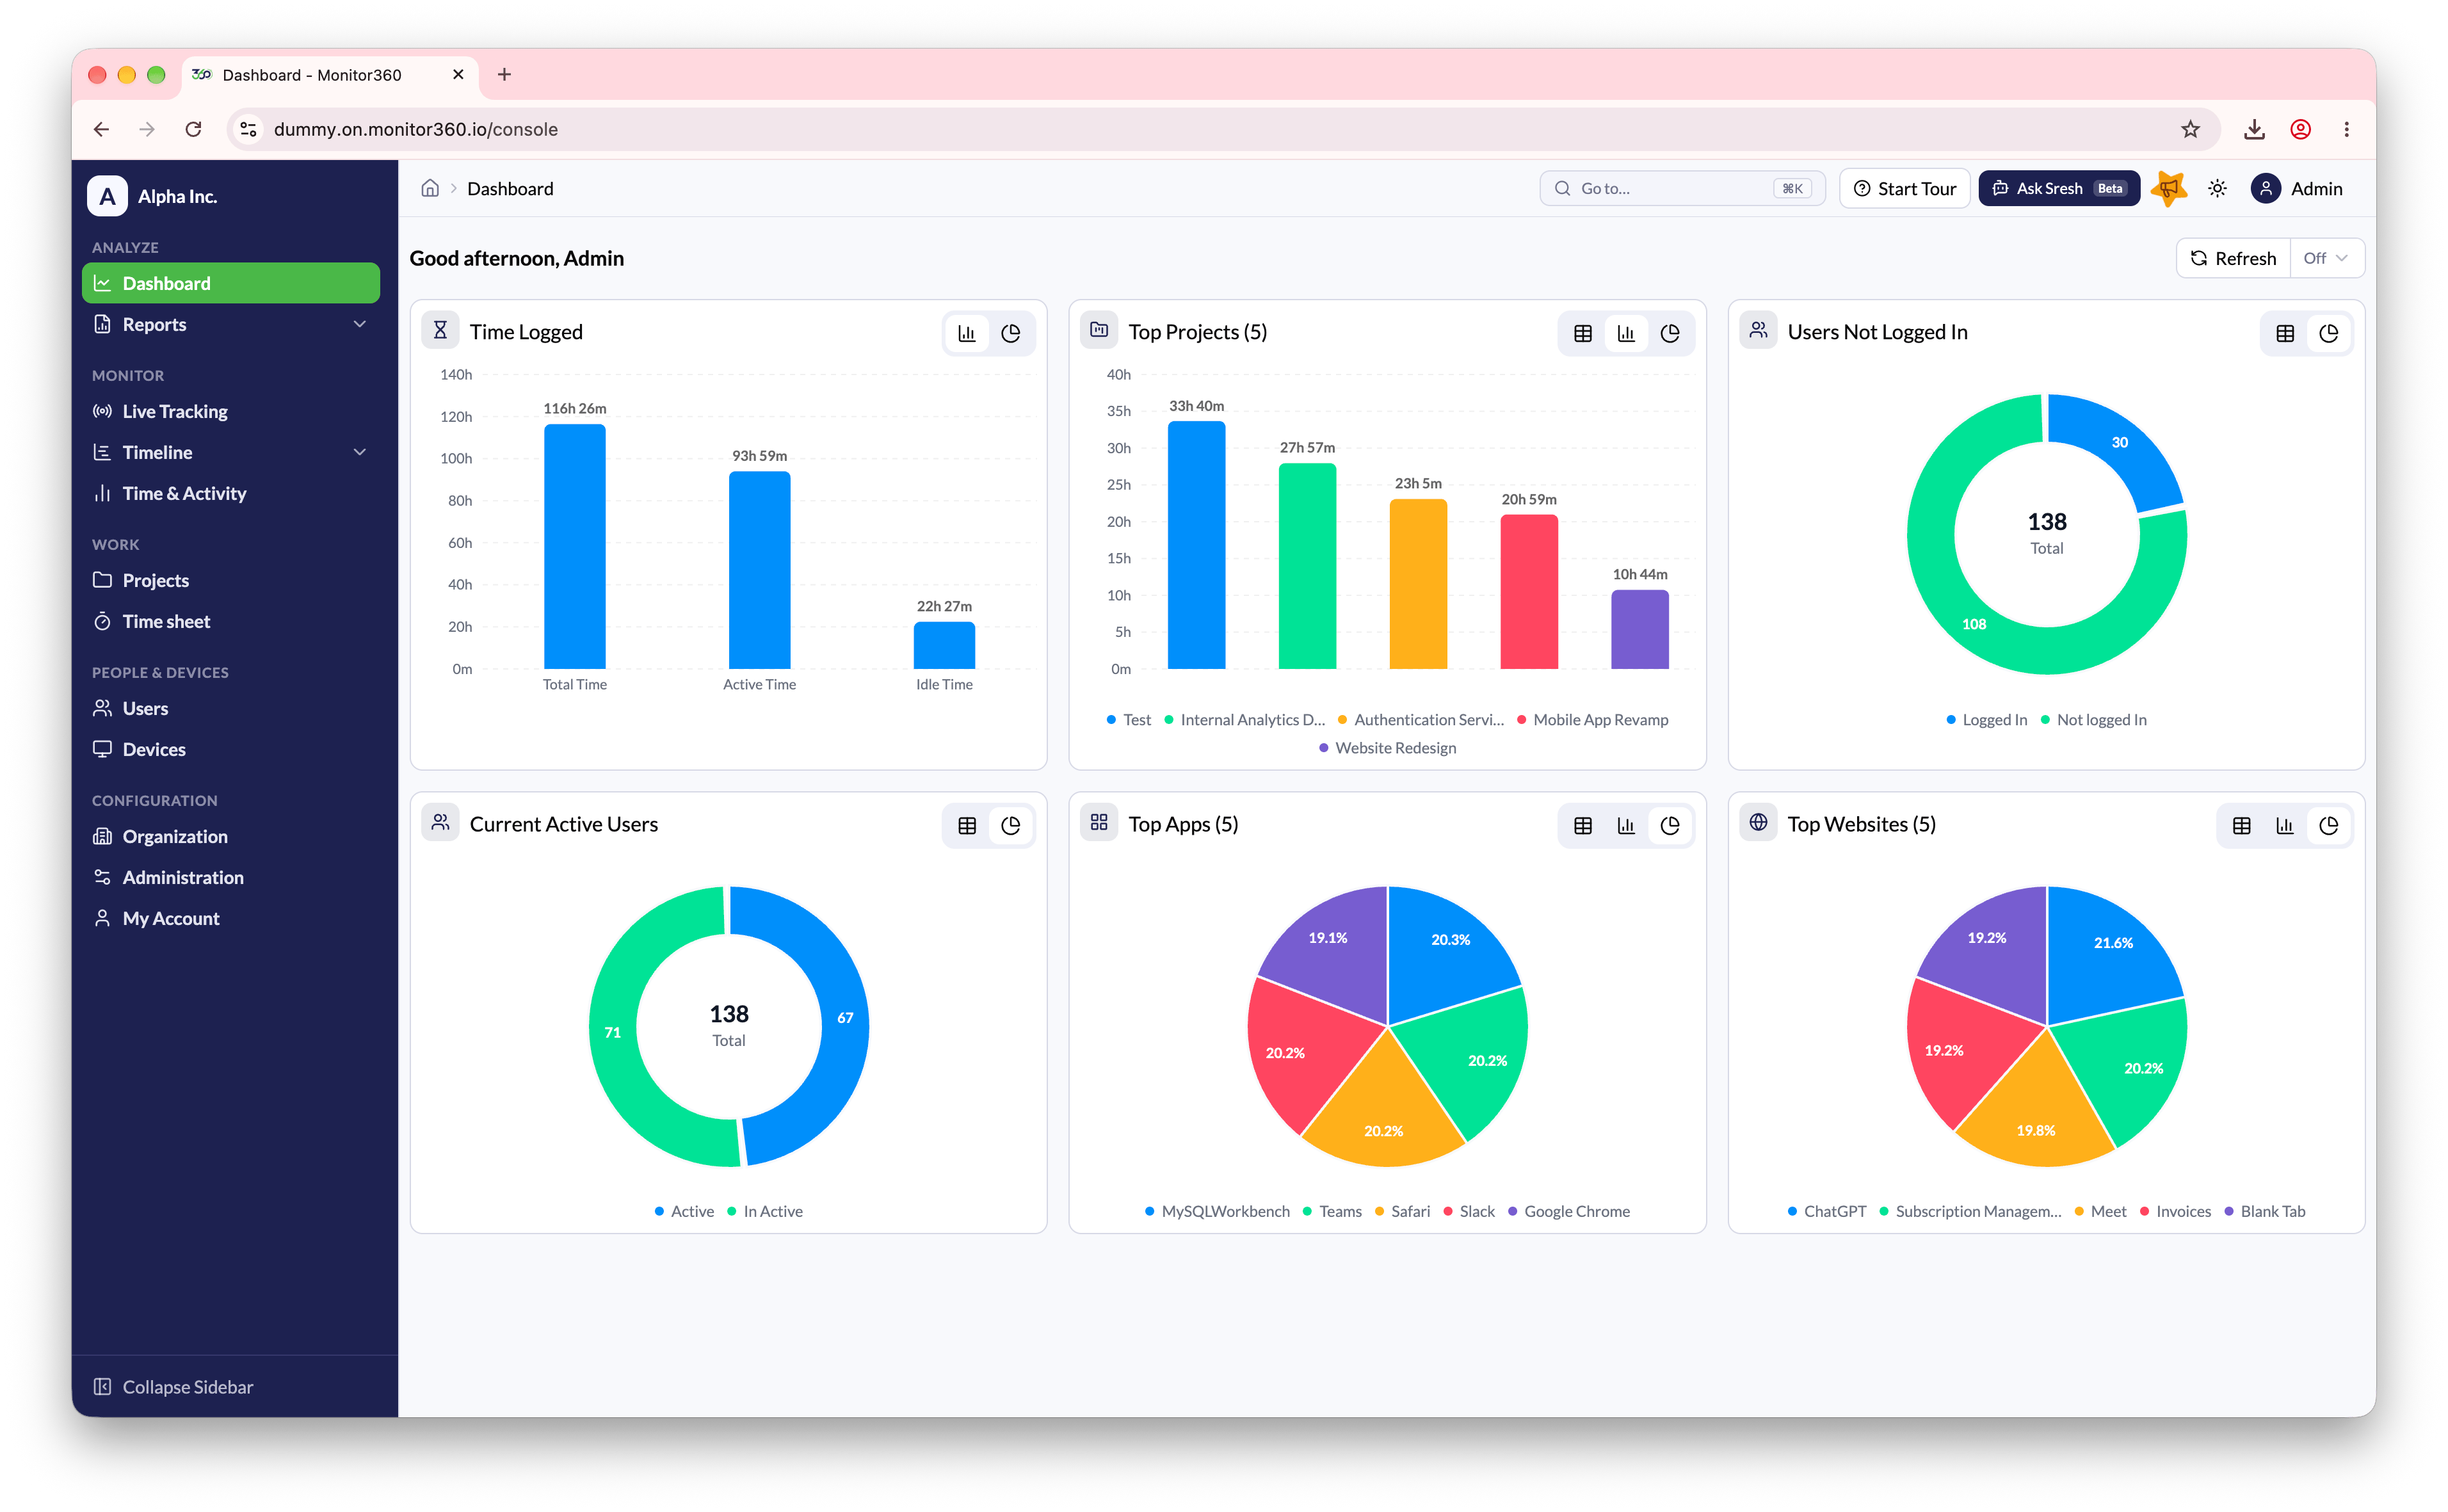The image size is (2448, 1512).
Task: Open the browser three-dot menu
Action: point(2346,129)
